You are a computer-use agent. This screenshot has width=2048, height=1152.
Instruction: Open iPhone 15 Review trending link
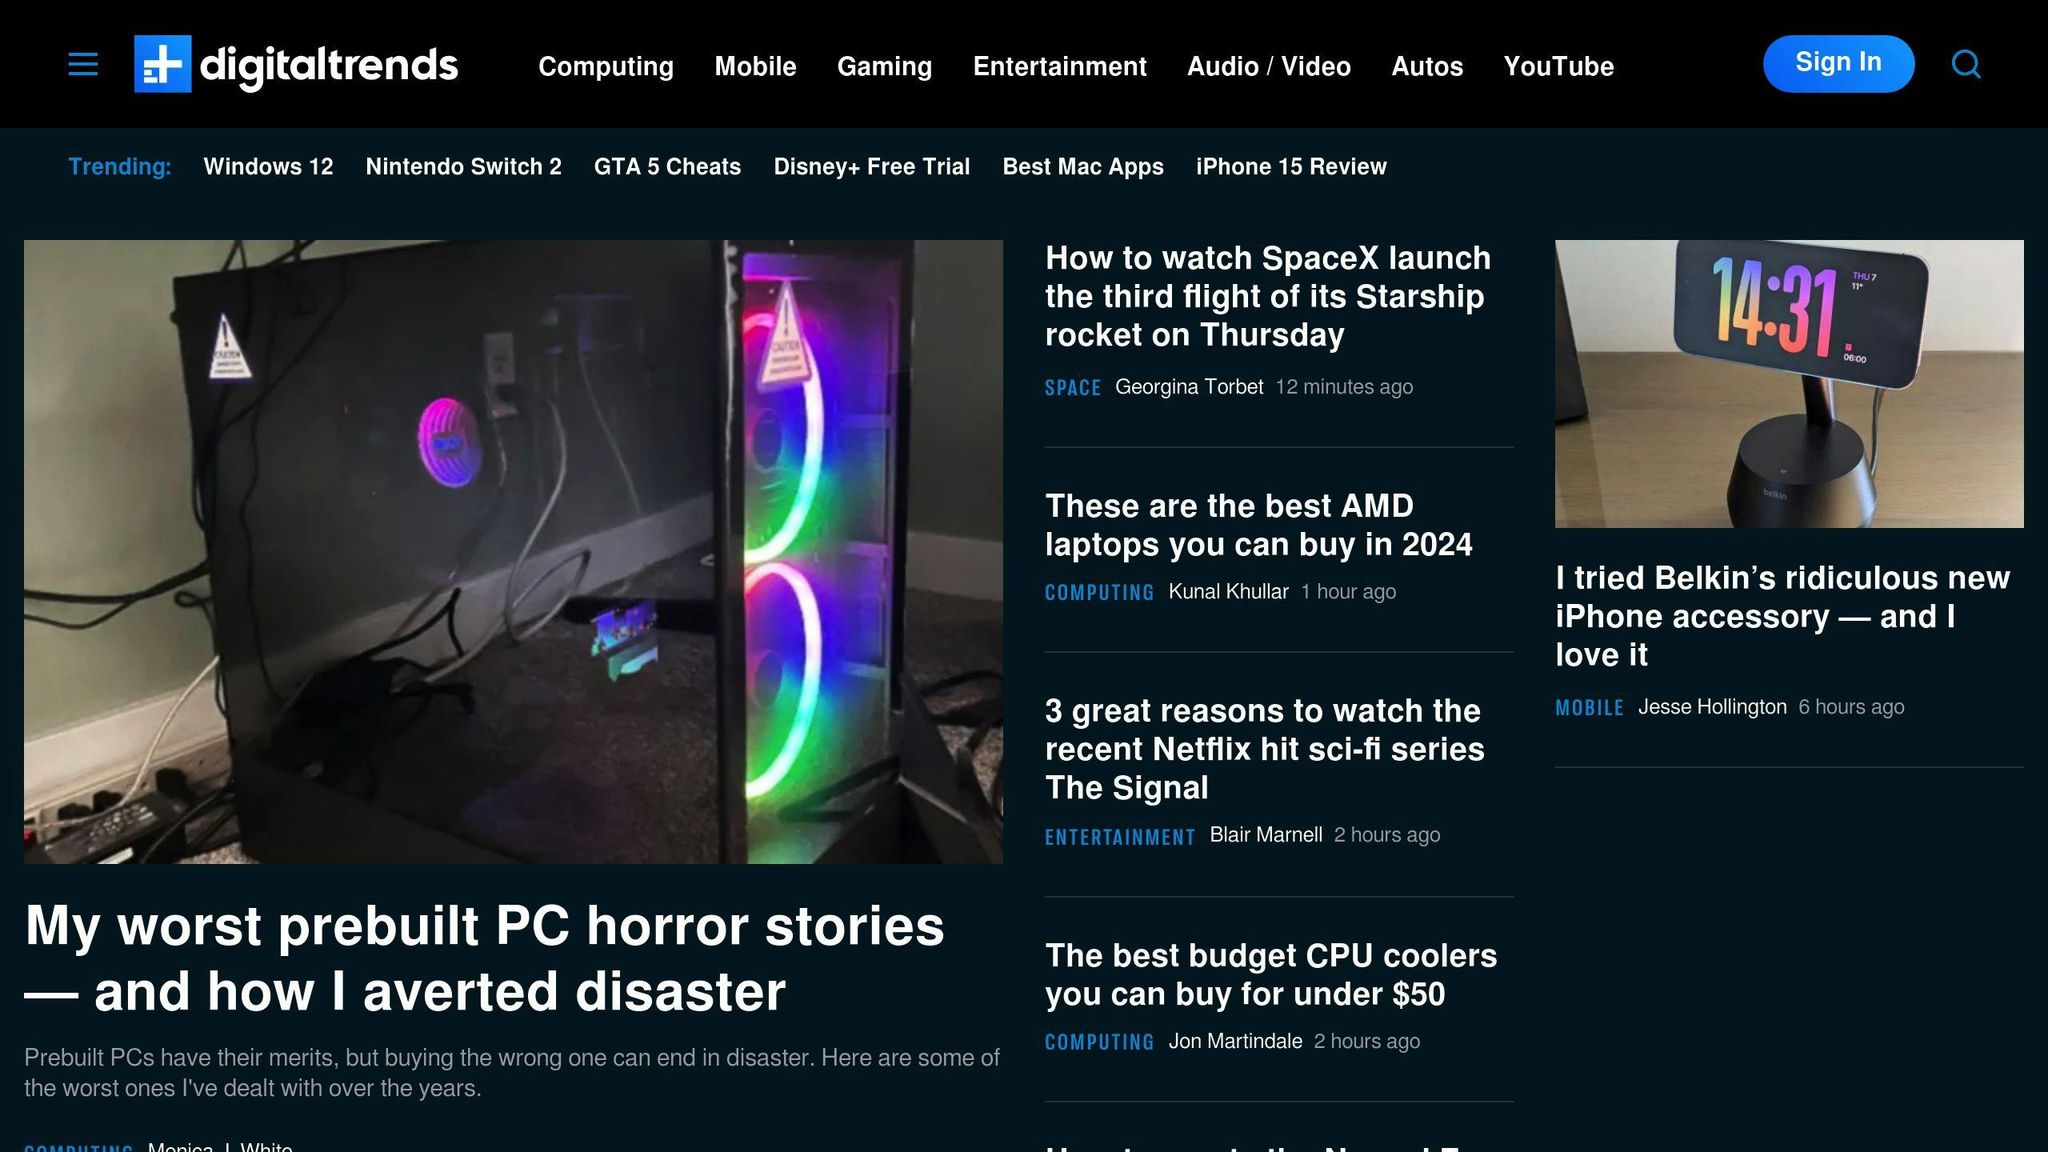coord(1291,167)
